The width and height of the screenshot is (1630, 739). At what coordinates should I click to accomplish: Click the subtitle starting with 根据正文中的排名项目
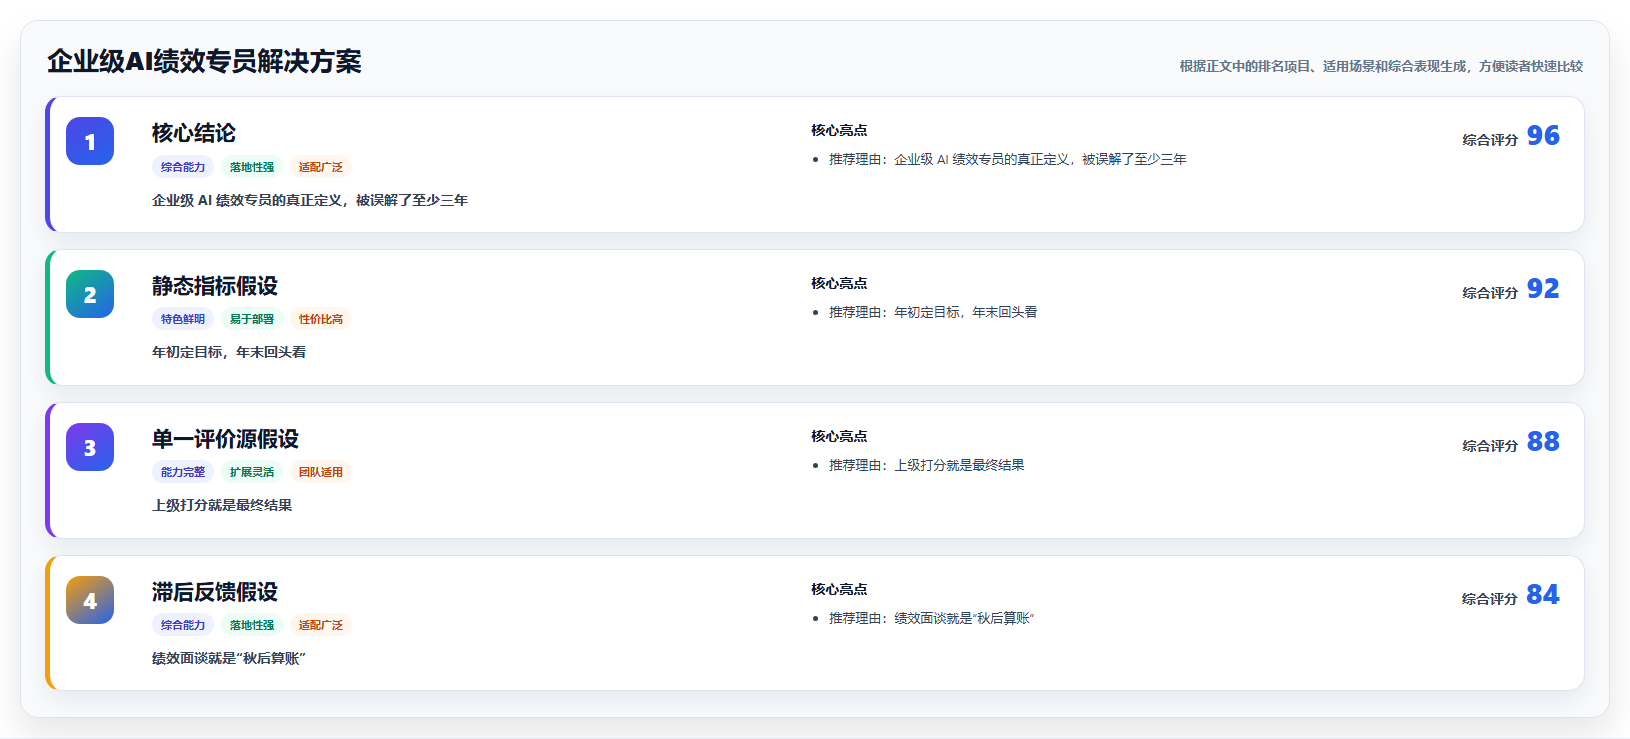point(1381,66)
